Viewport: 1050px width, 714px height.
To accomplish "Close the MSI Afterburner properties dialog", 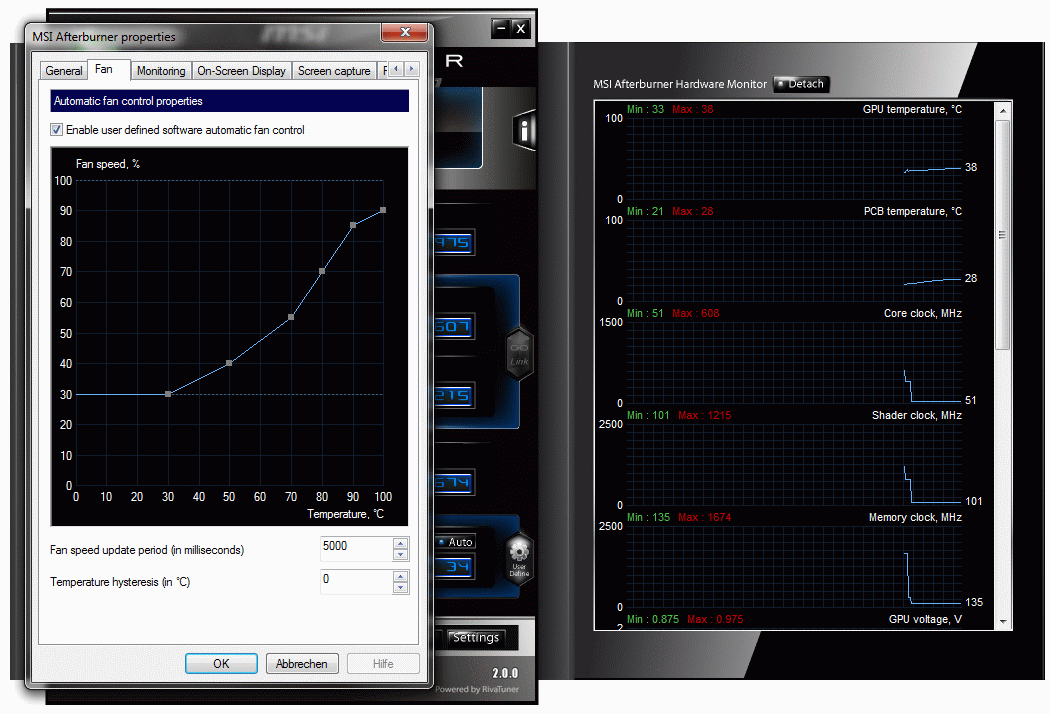I will click(x=404, y=31).
